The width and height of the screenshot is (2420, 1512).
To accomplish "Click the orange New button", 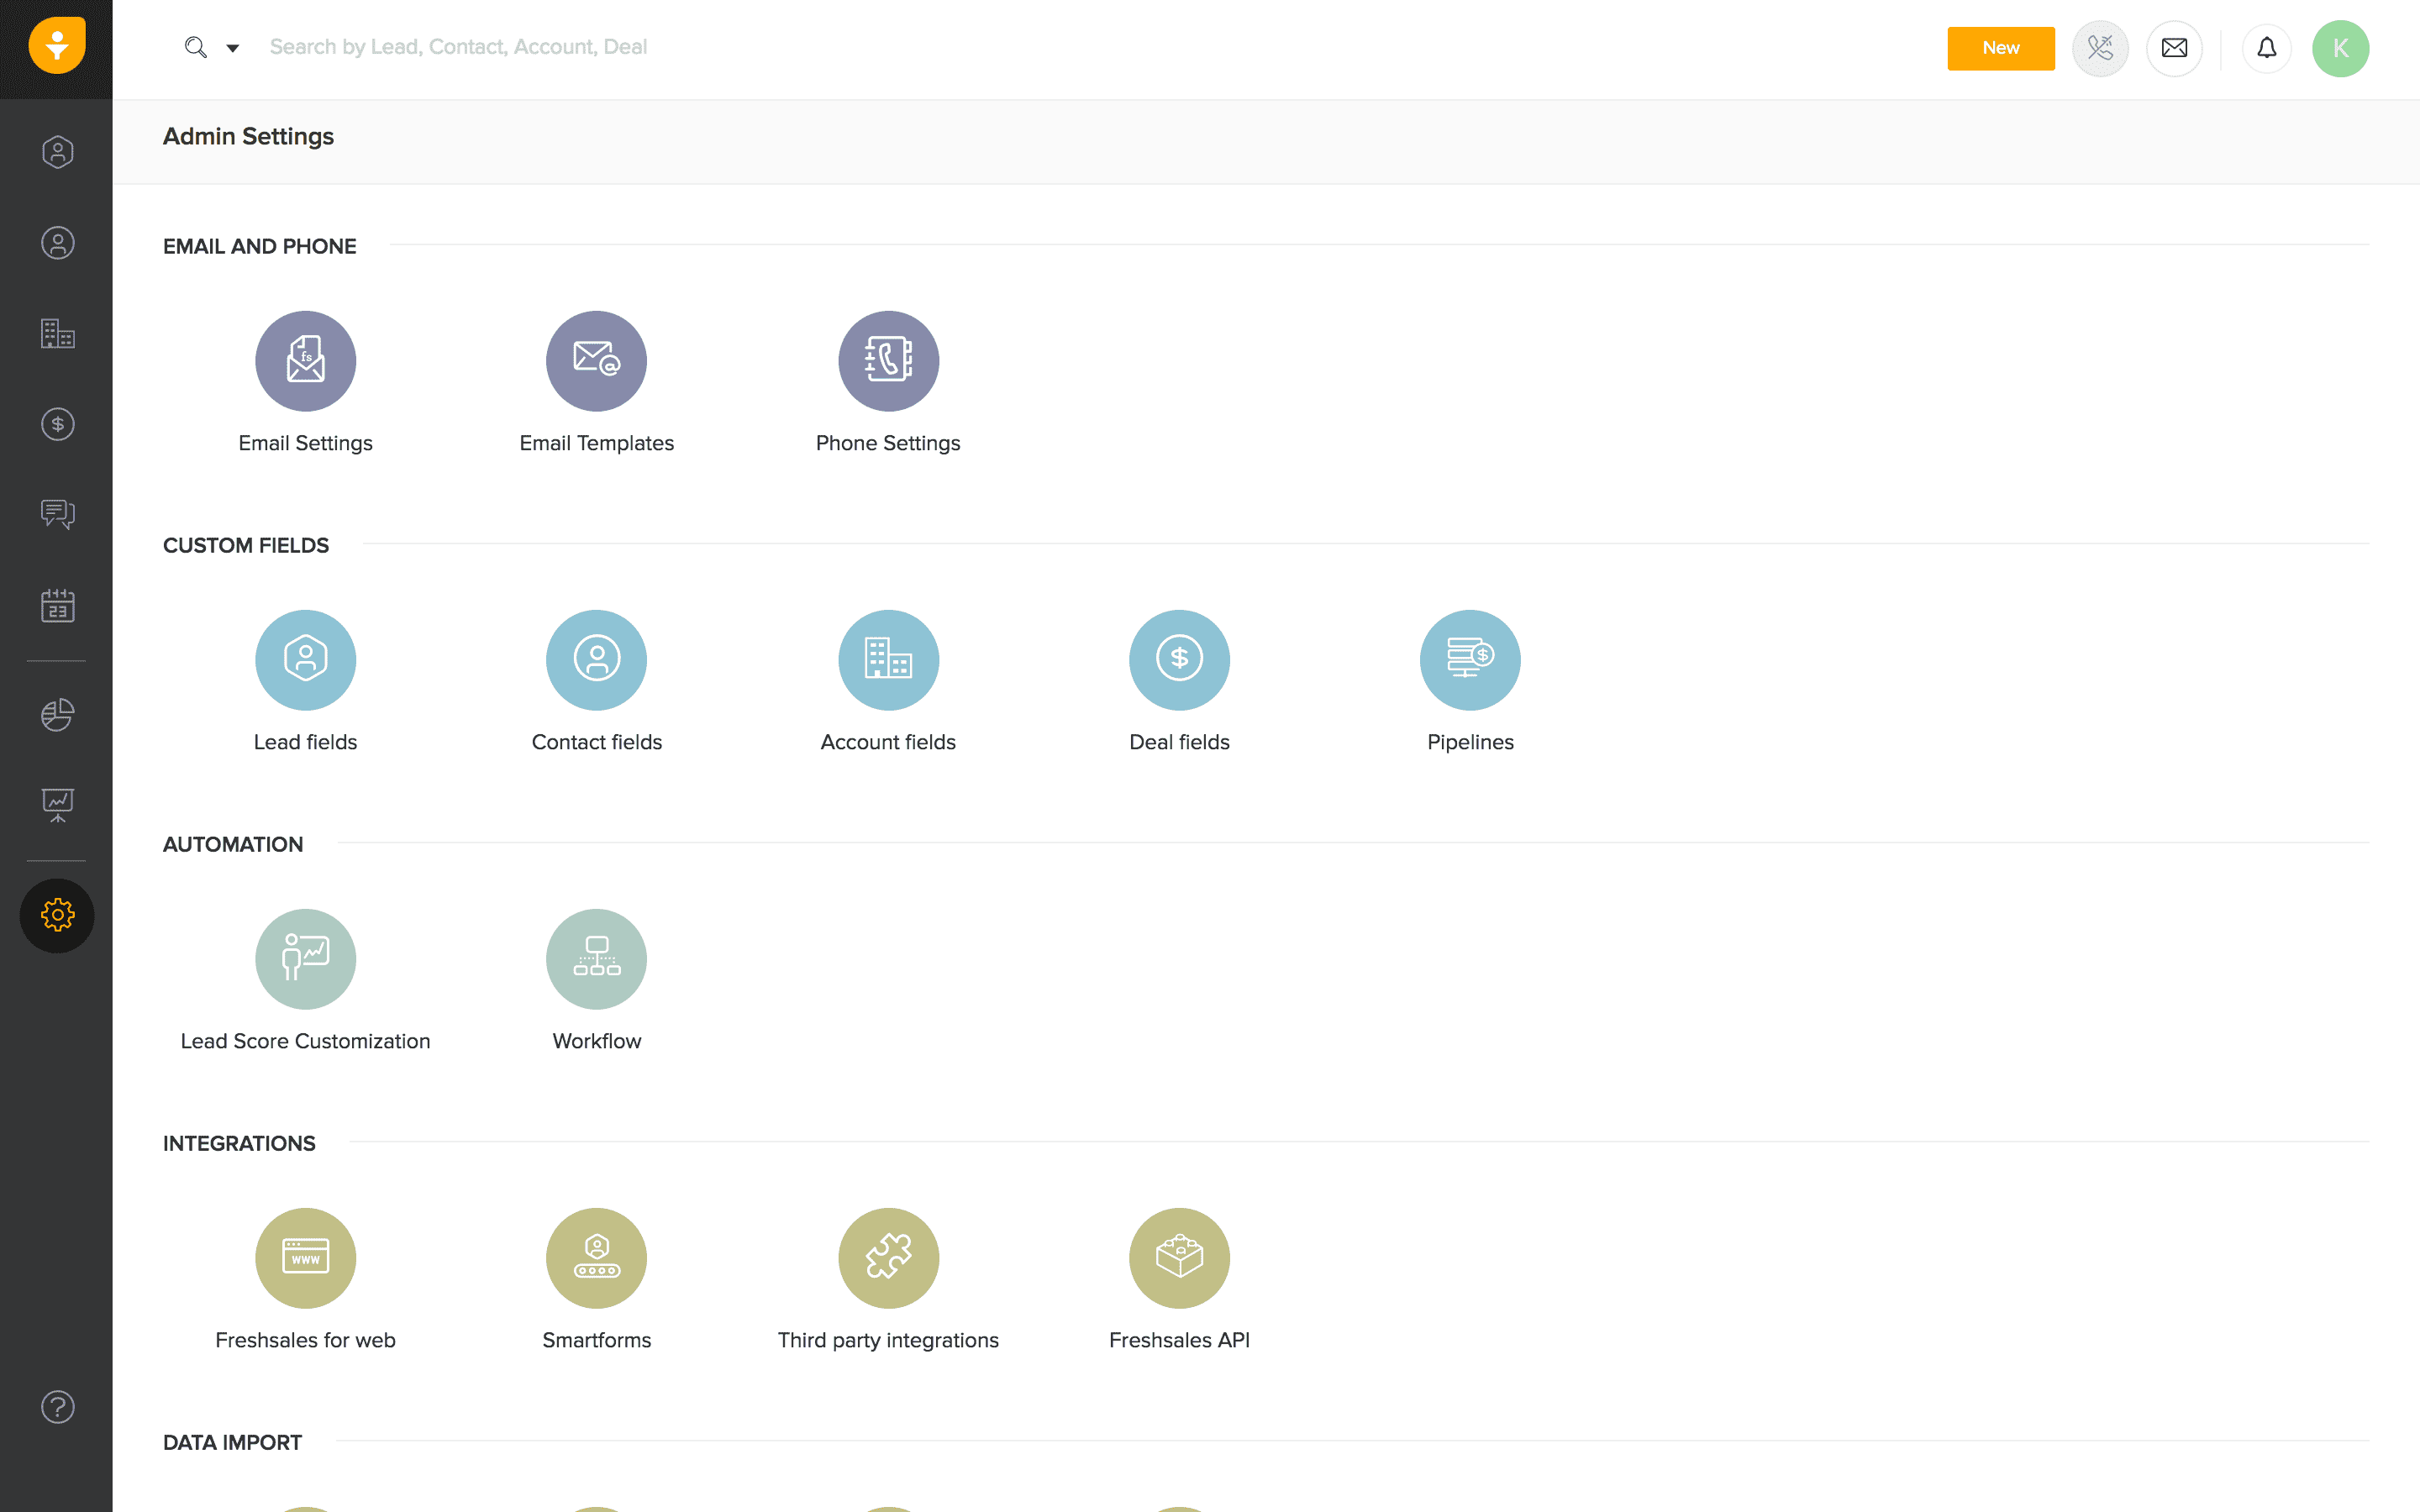I will (x=2001, y=48).
